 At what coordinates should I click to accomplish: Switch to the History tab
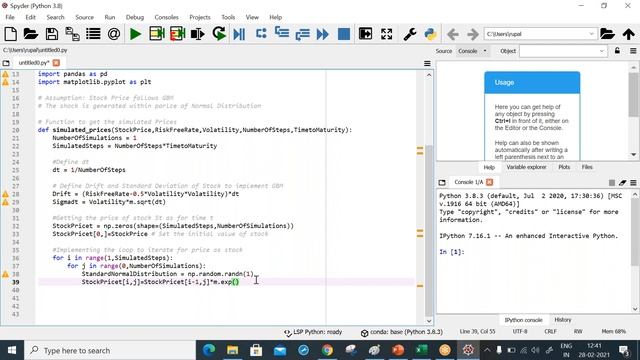[563, 320]
